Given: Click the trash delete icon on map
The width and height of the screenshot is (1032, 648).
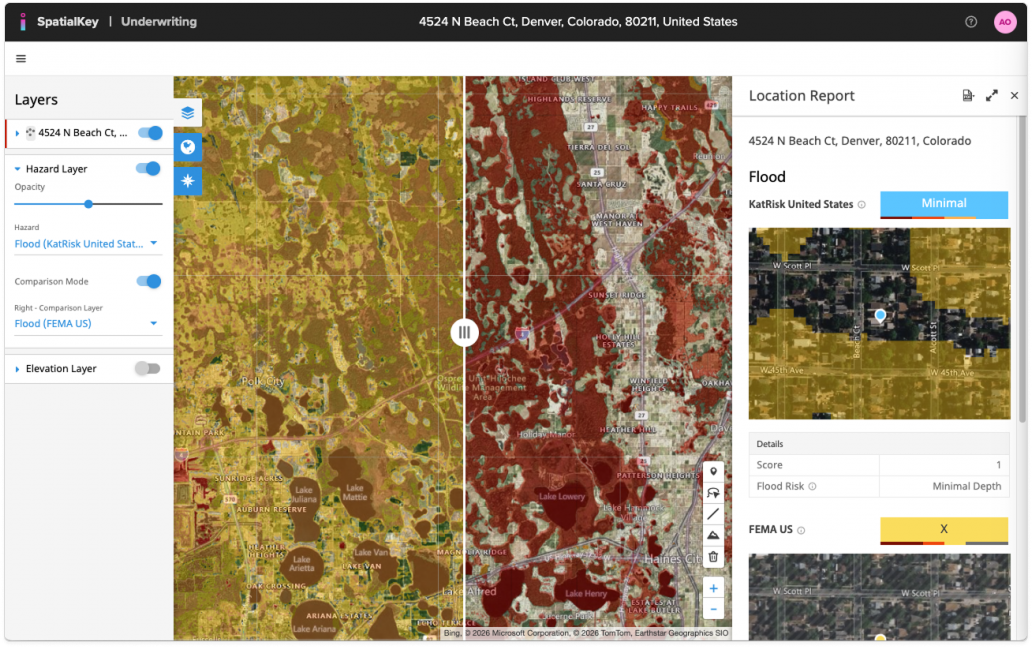Looking at the screenshot, I should [713, 557].
